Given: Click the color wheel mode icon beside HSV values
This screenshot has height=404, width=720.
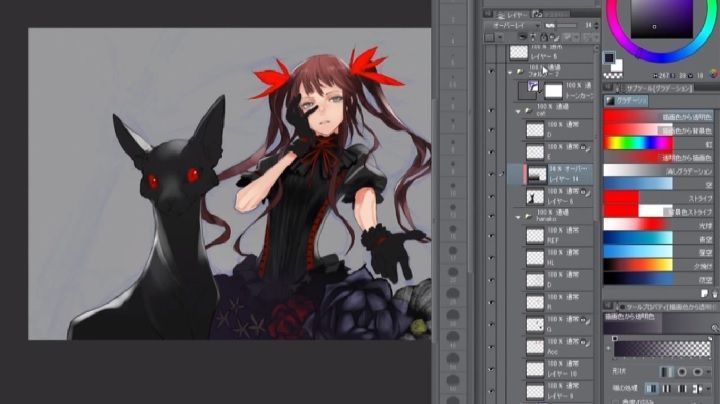Looking at the screenshot, I should (x=714, y=74).
